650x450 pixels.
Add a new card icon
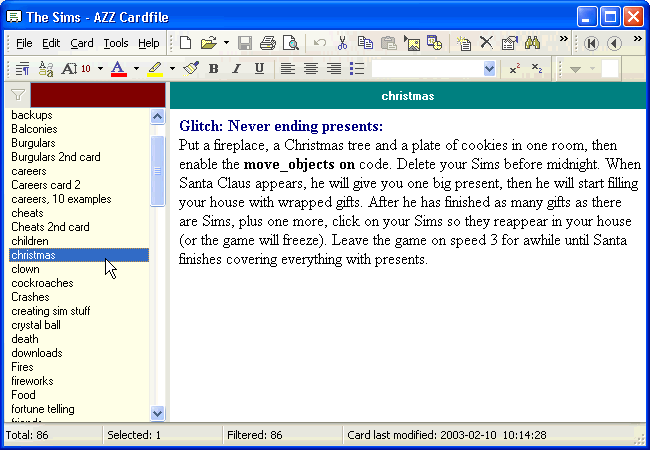tap(463, 43)
